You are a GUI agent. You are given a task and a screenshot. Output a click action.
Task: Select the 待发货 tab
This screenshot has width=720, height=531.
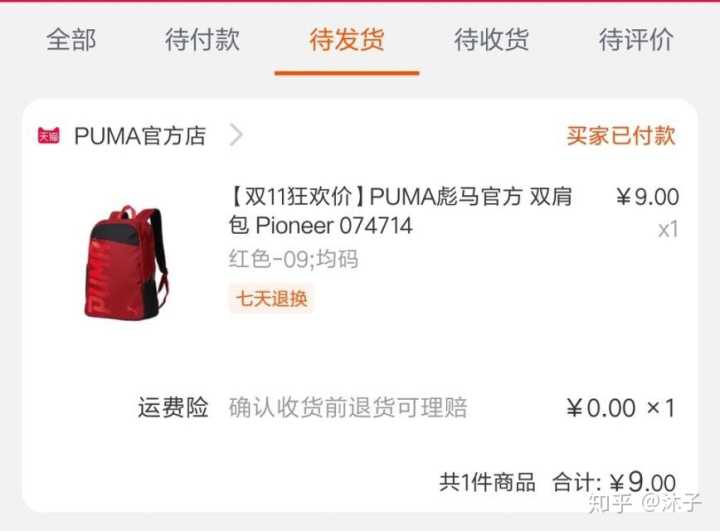347,40
